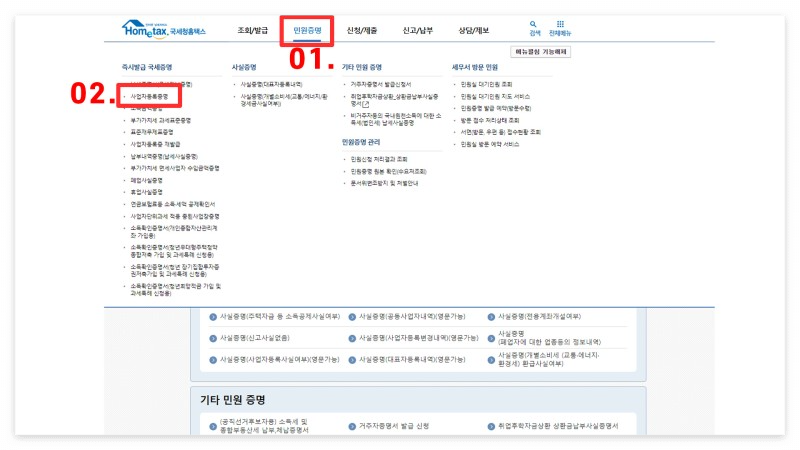The image size is (800, 450).
Task: Open the 검색 search icon
Action: point(533,24)
